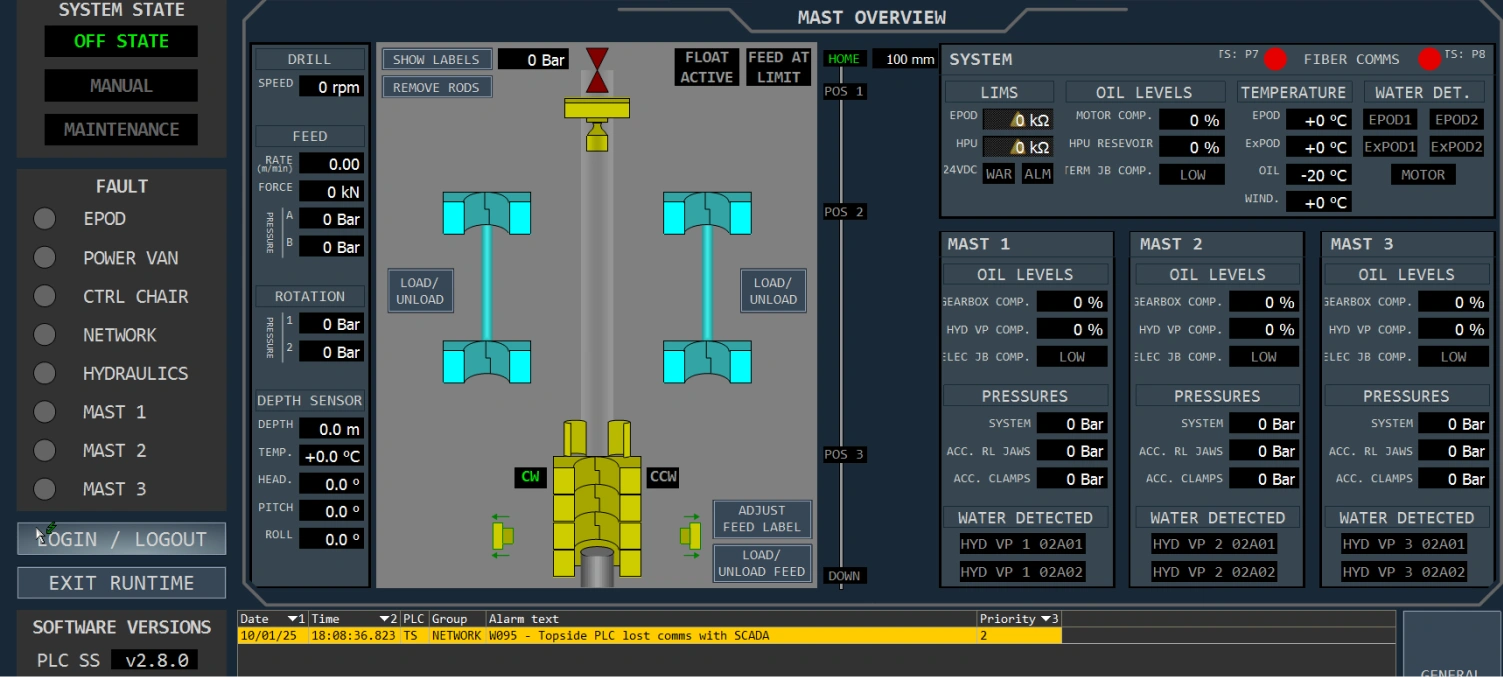The height and width of the screenshot is (677, 1503).
Task: Click the NETWORK fault indicator lamp
Action: tap(44, 335)
